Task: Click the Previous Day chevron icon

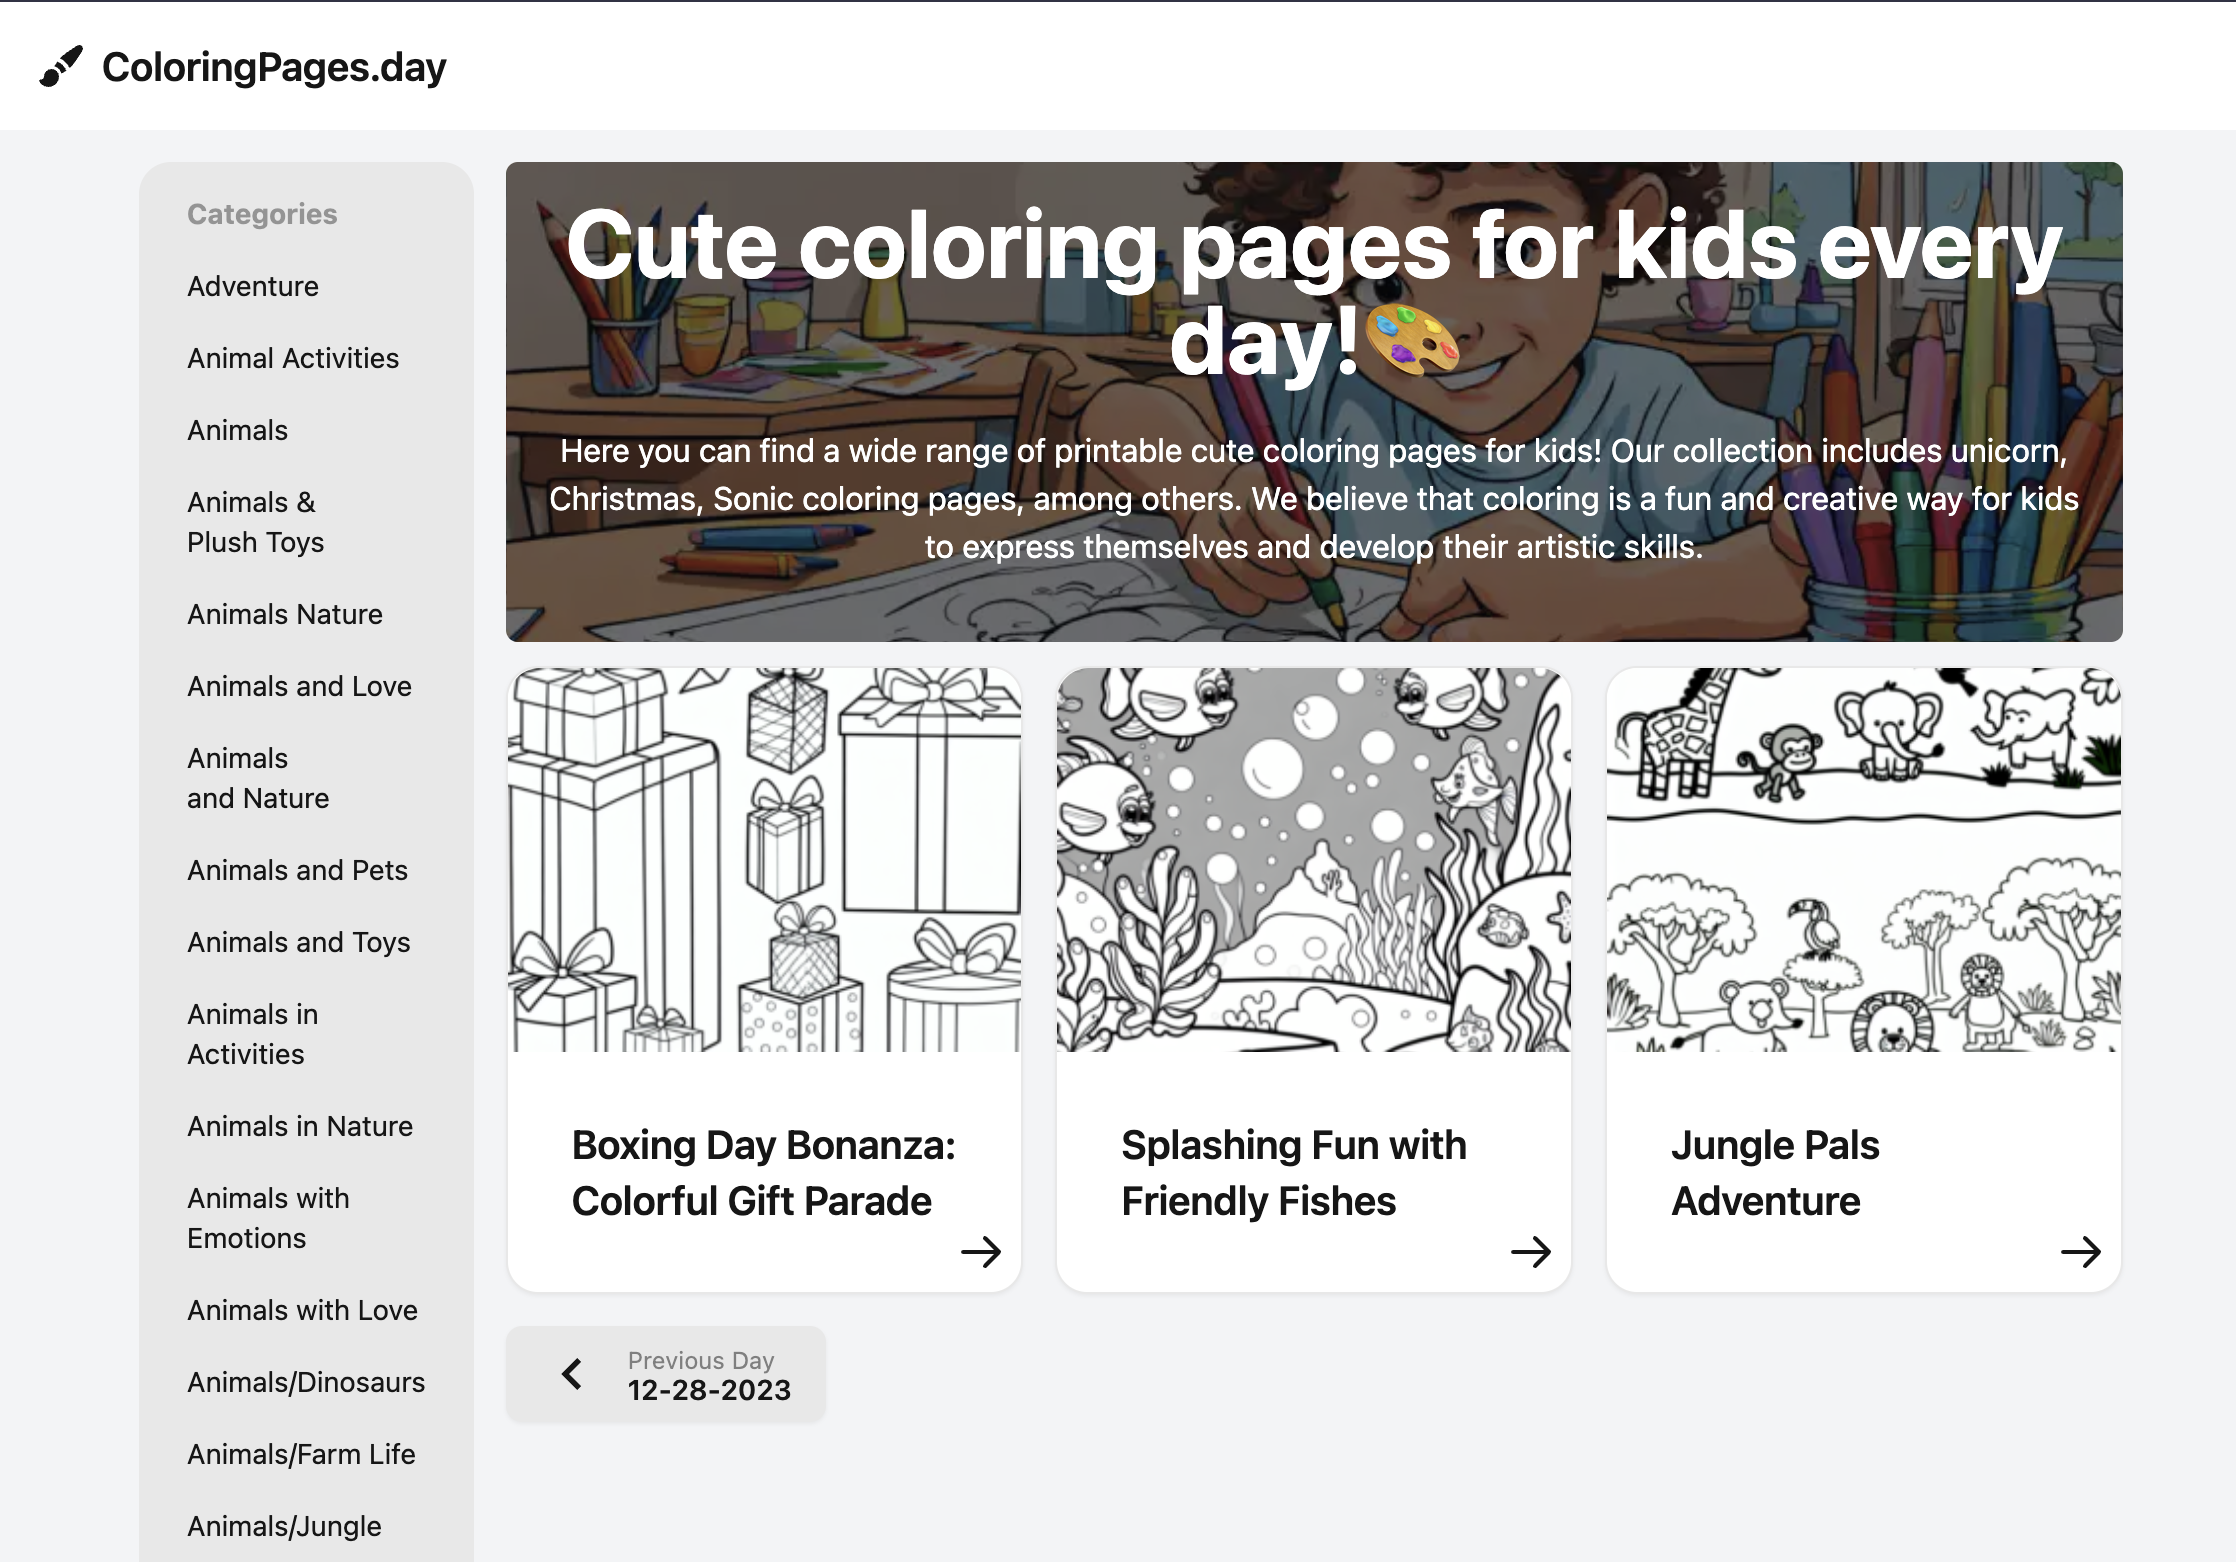Action: 572,1374
